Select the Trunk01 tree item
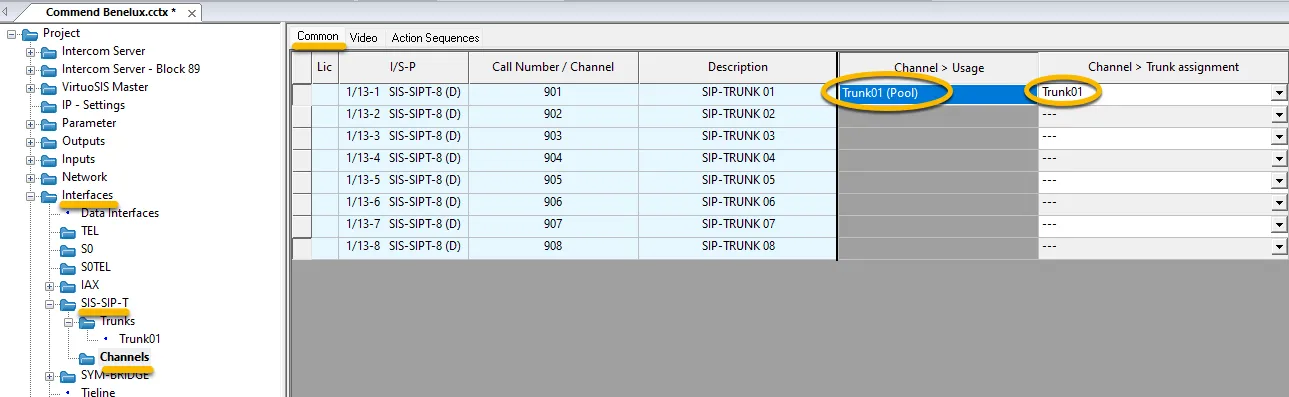 (140, 340)
